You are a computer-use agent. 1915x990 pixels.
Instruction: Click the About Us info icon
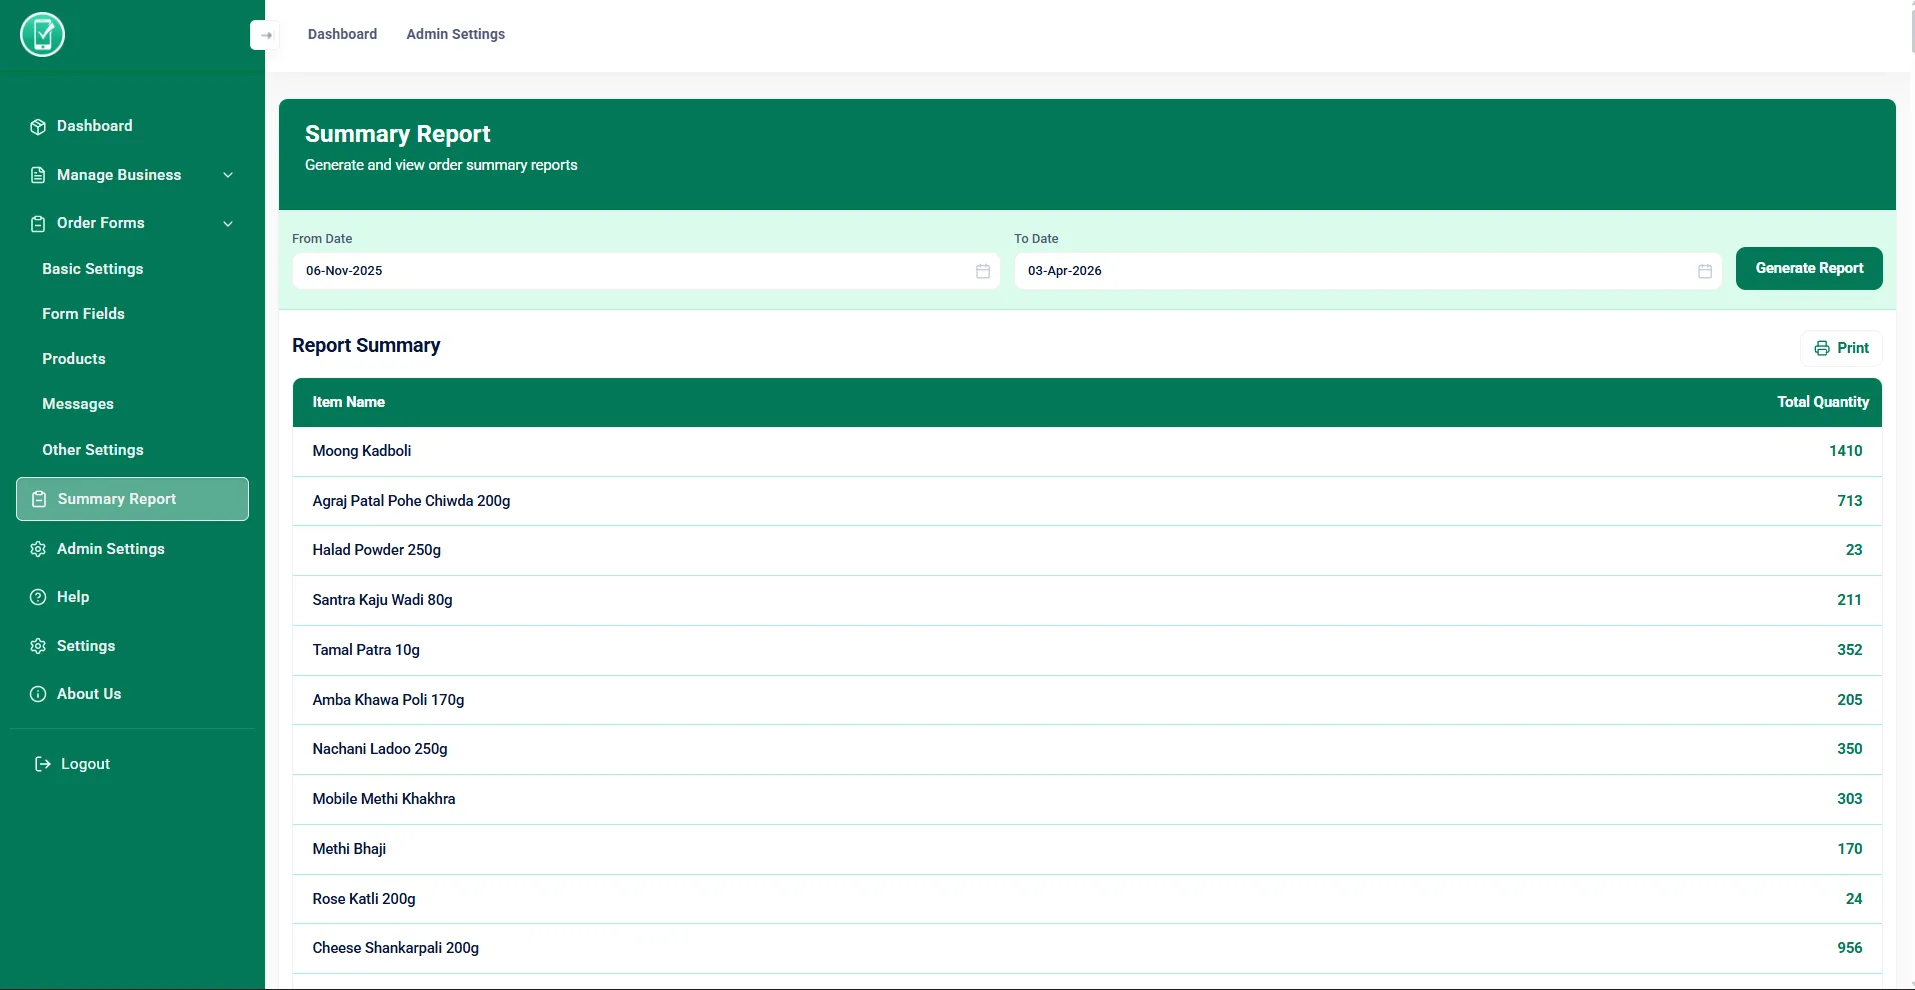[38, 694]
